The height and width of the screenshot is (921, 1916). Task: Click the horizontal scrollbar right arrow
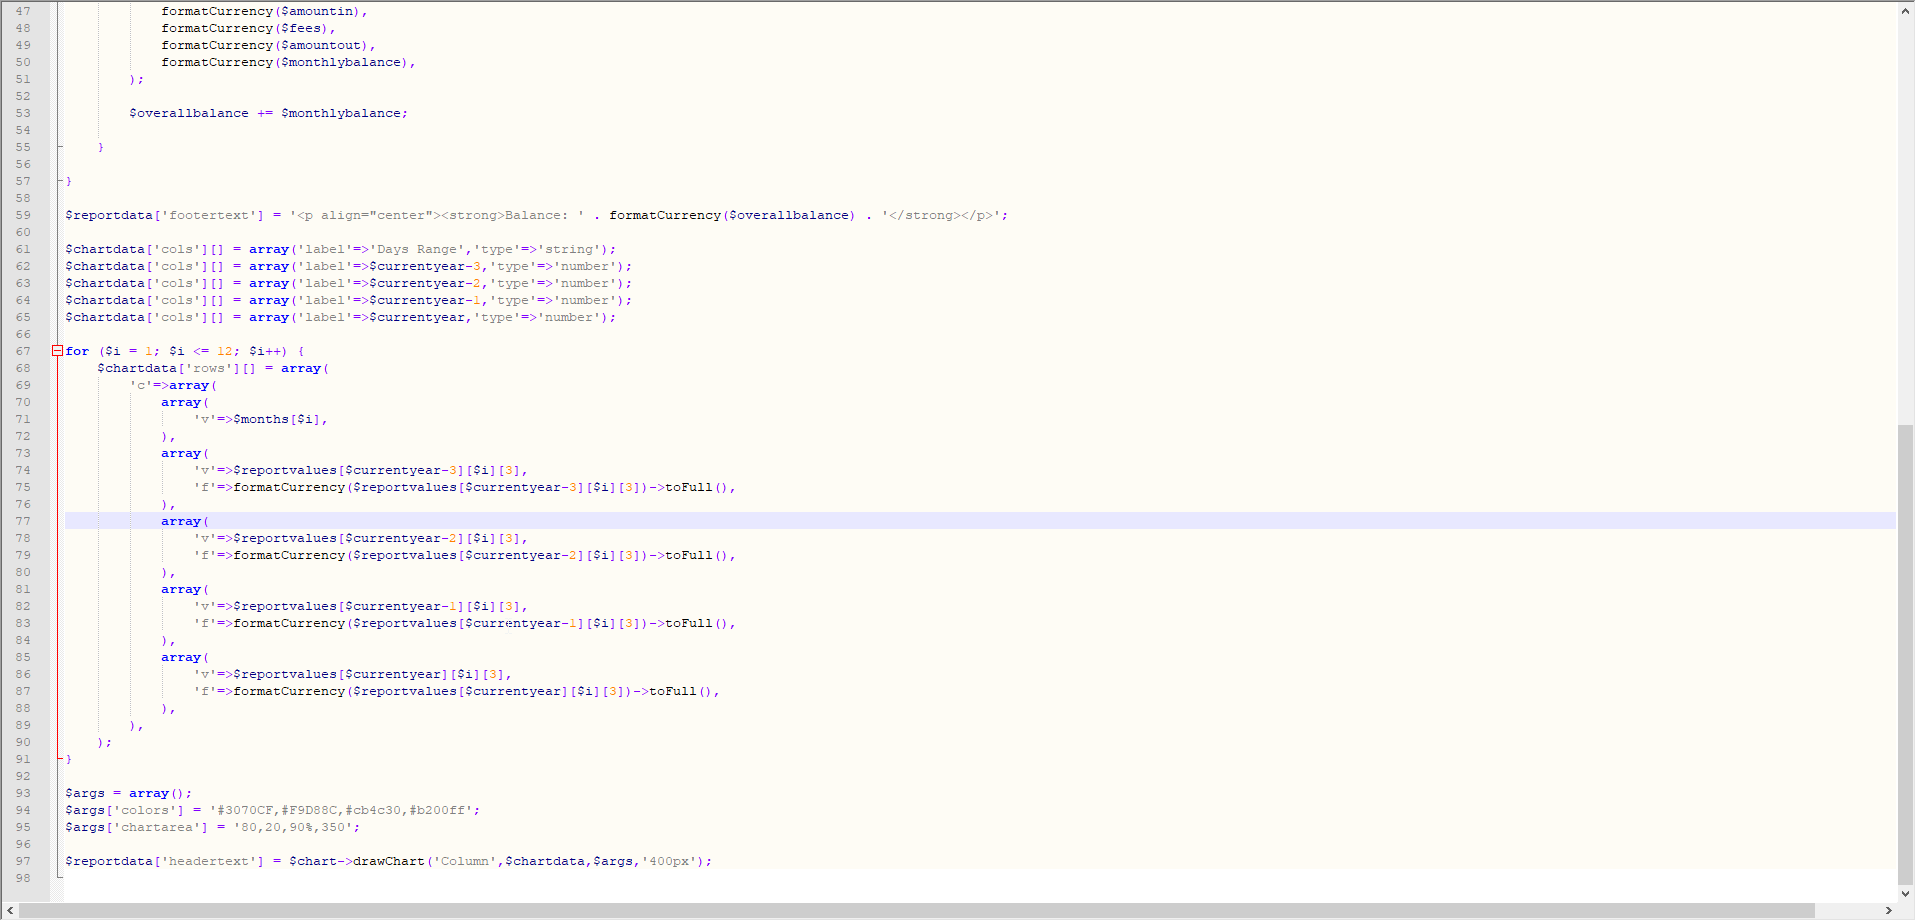[1888, 910]
